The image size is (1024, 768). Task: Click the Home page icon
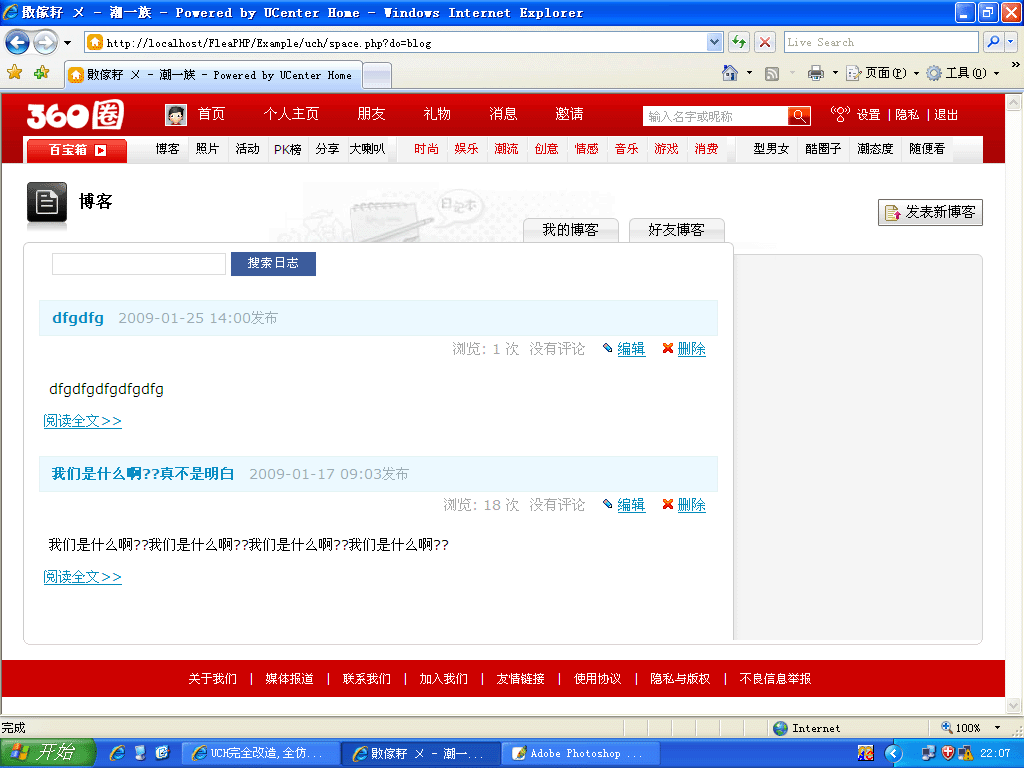click(730, 72)
